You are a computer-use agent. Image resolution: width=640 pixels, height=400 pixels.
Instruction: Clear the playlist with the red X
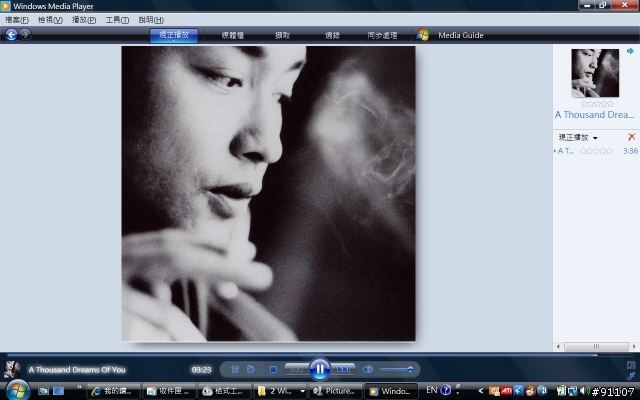pos(631,137)
